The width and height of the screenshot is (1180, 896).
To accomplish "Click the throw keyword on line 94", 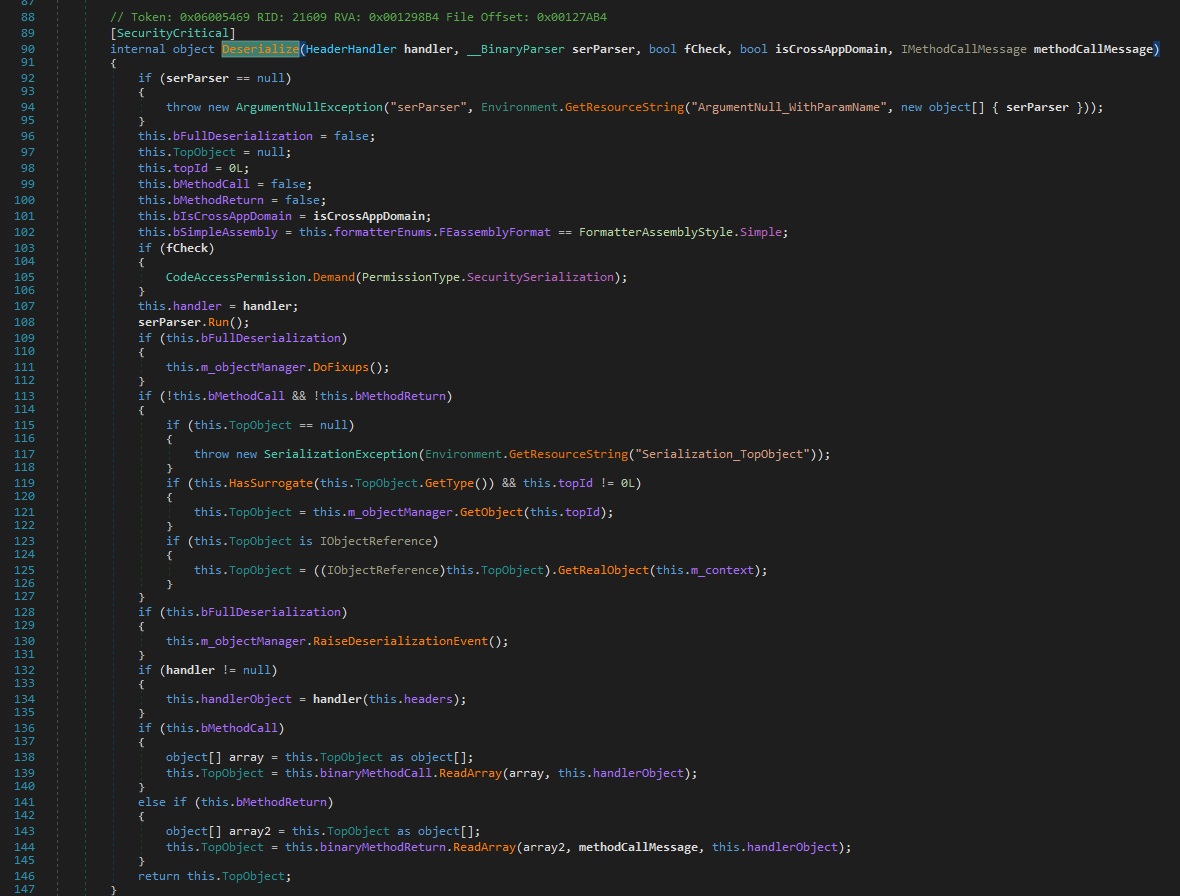I will point(184,107).
